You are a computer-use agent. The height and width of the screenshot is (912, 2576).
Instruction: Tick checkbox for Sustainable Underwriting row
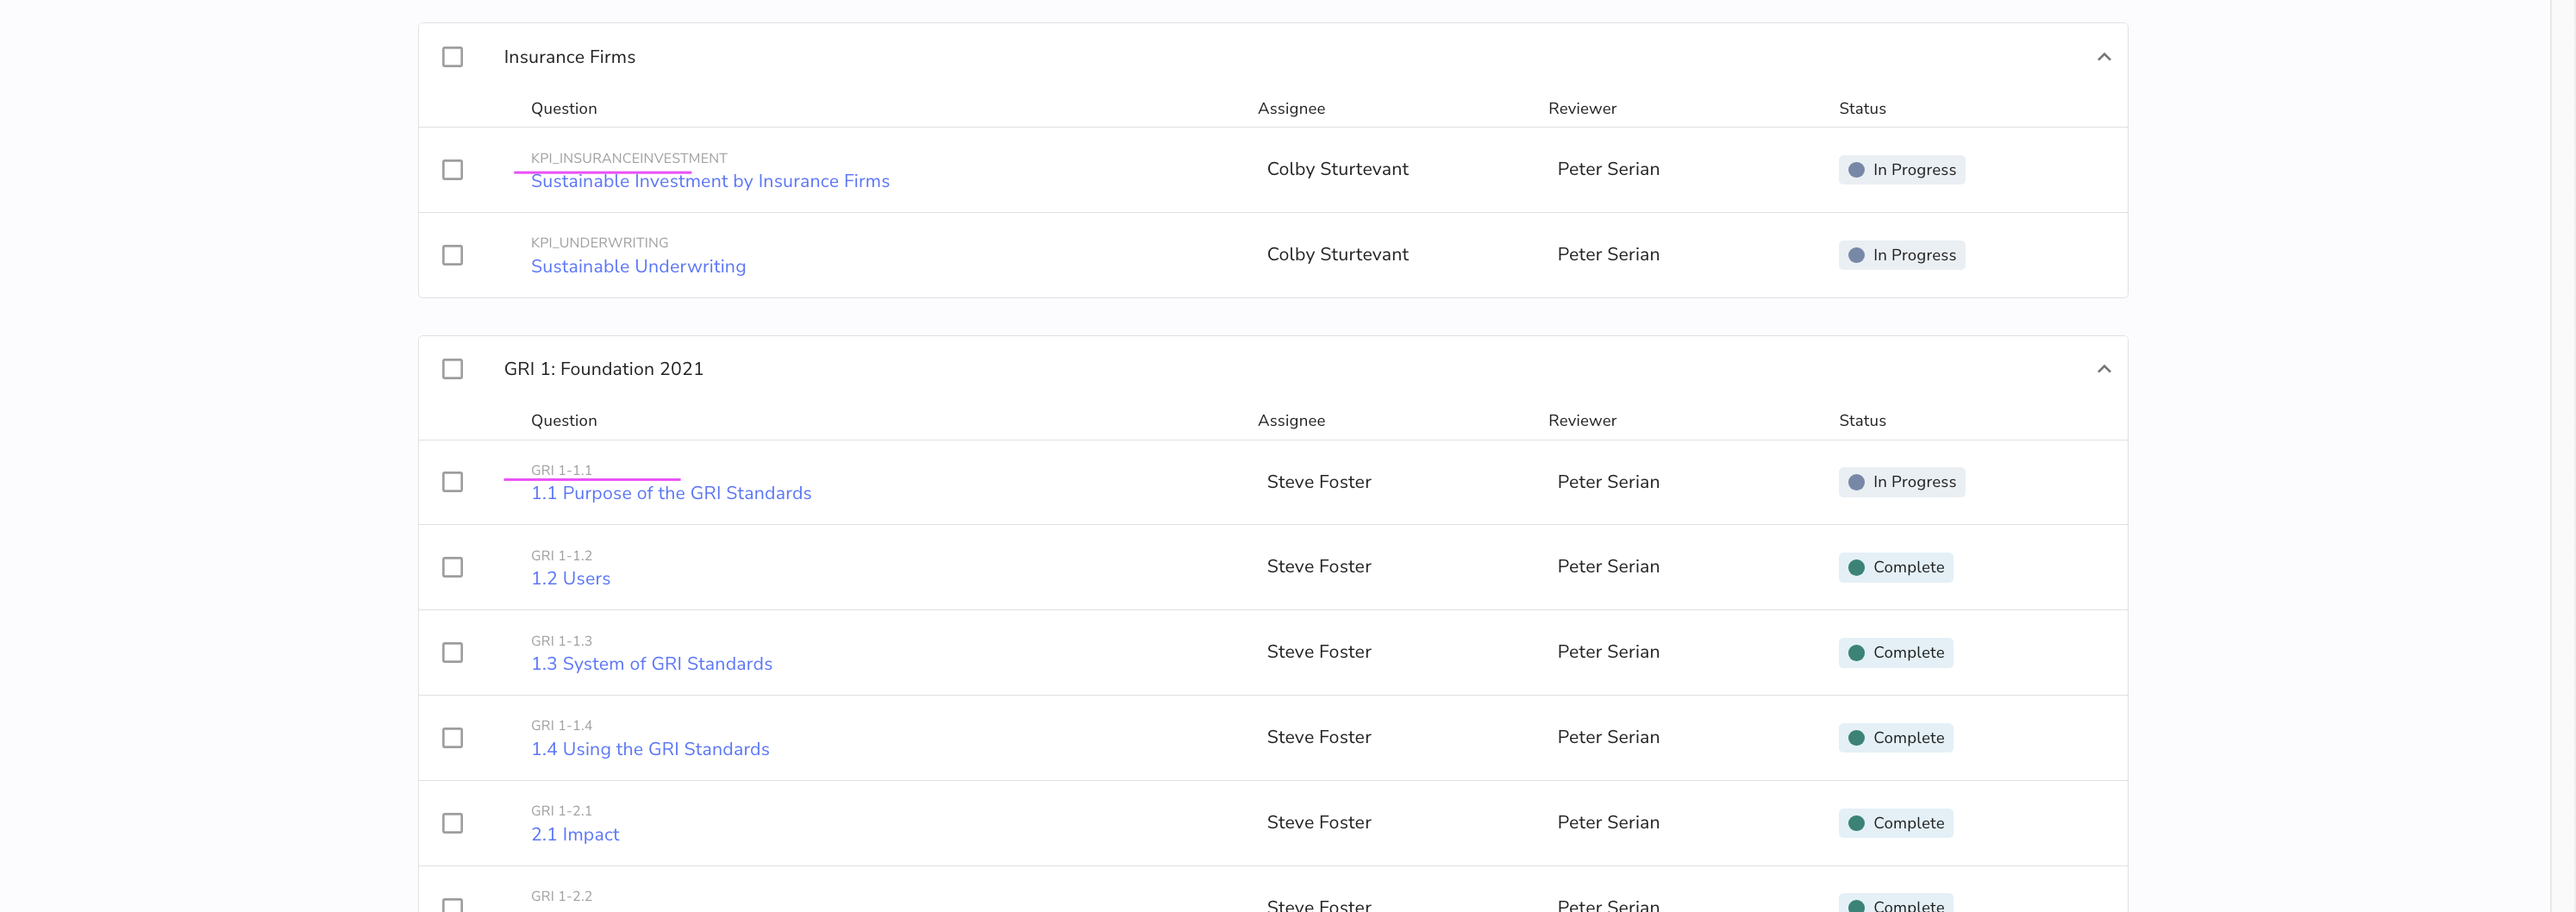[x=452, y=255]
